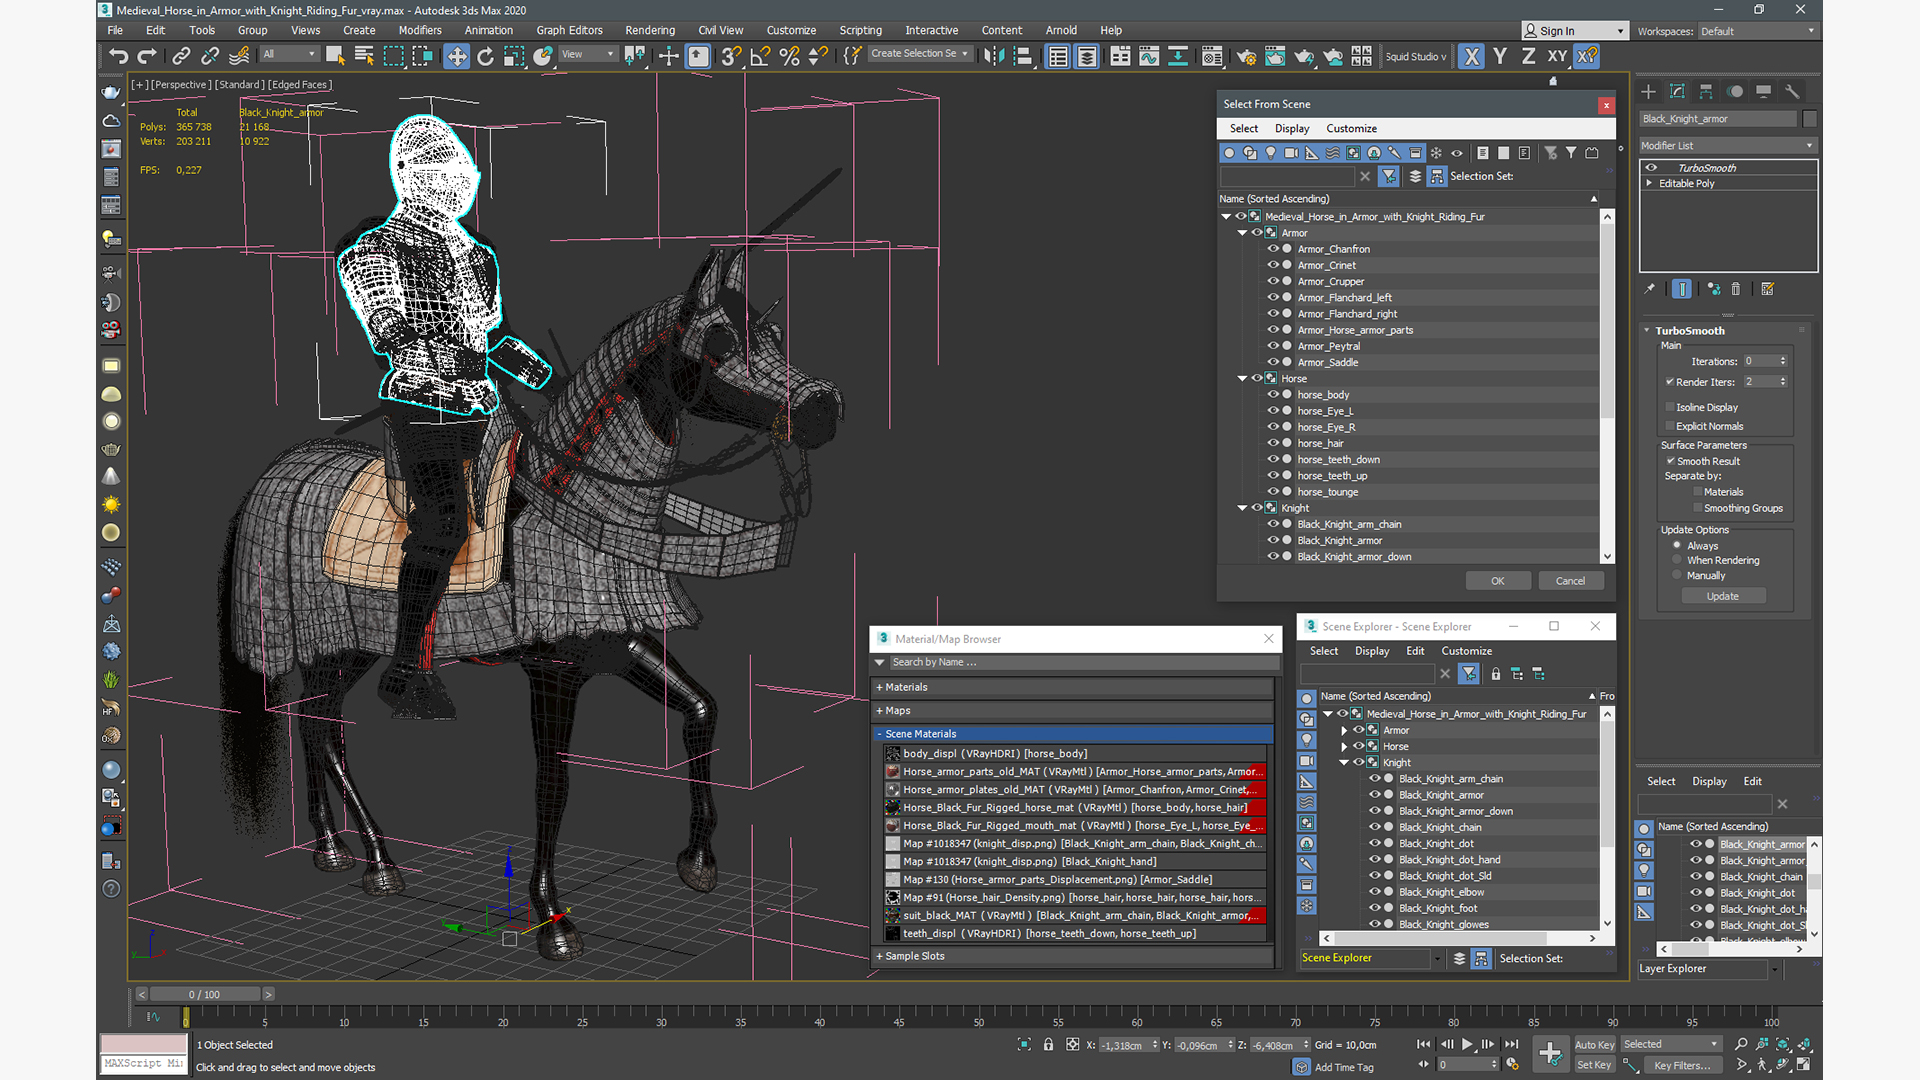Screen dimensions: 1920x1080
Task: Hide Armor_Chanfron via its eye icon
Action: (x=1273, y=249)
